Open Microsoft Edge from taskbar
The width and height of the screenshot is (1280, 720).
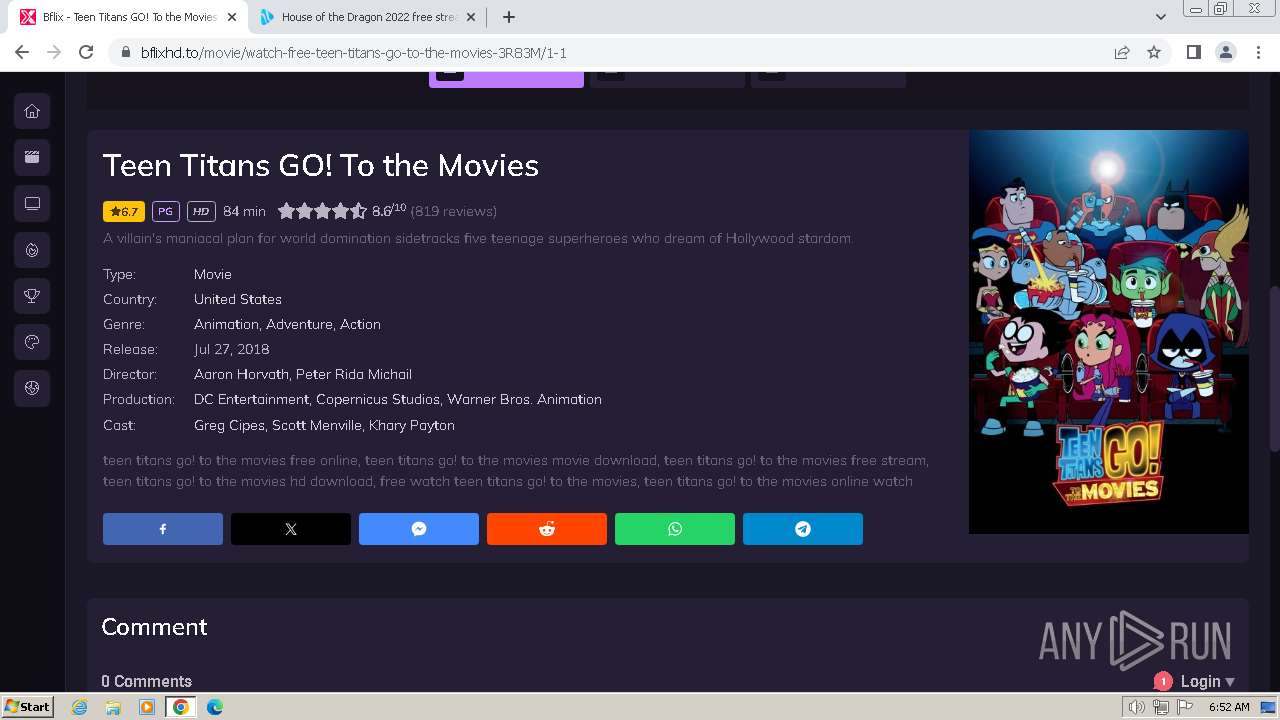[215, 707]
